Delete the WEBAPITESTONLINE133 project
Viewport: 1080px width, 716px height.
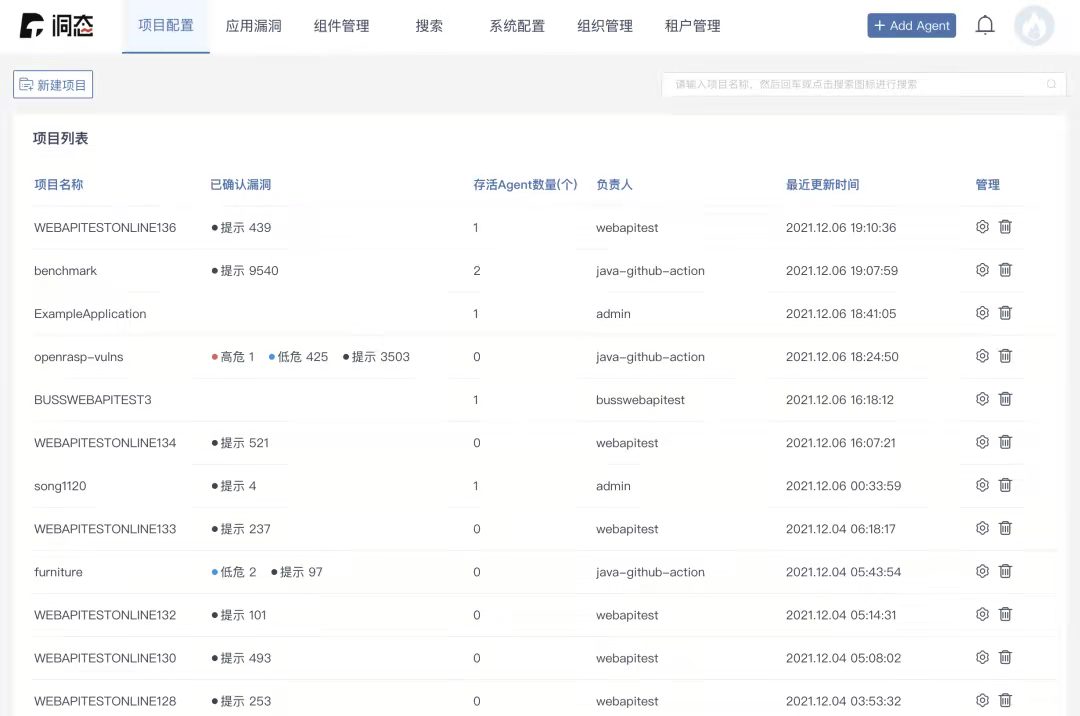1005,528
